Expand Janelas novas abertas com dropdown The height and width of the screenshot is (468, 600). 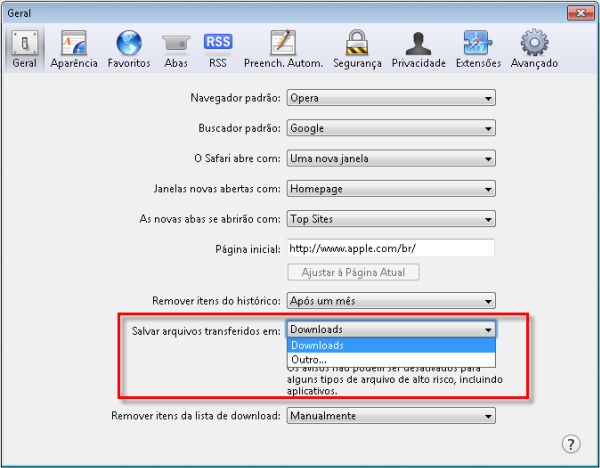(391, 188)
